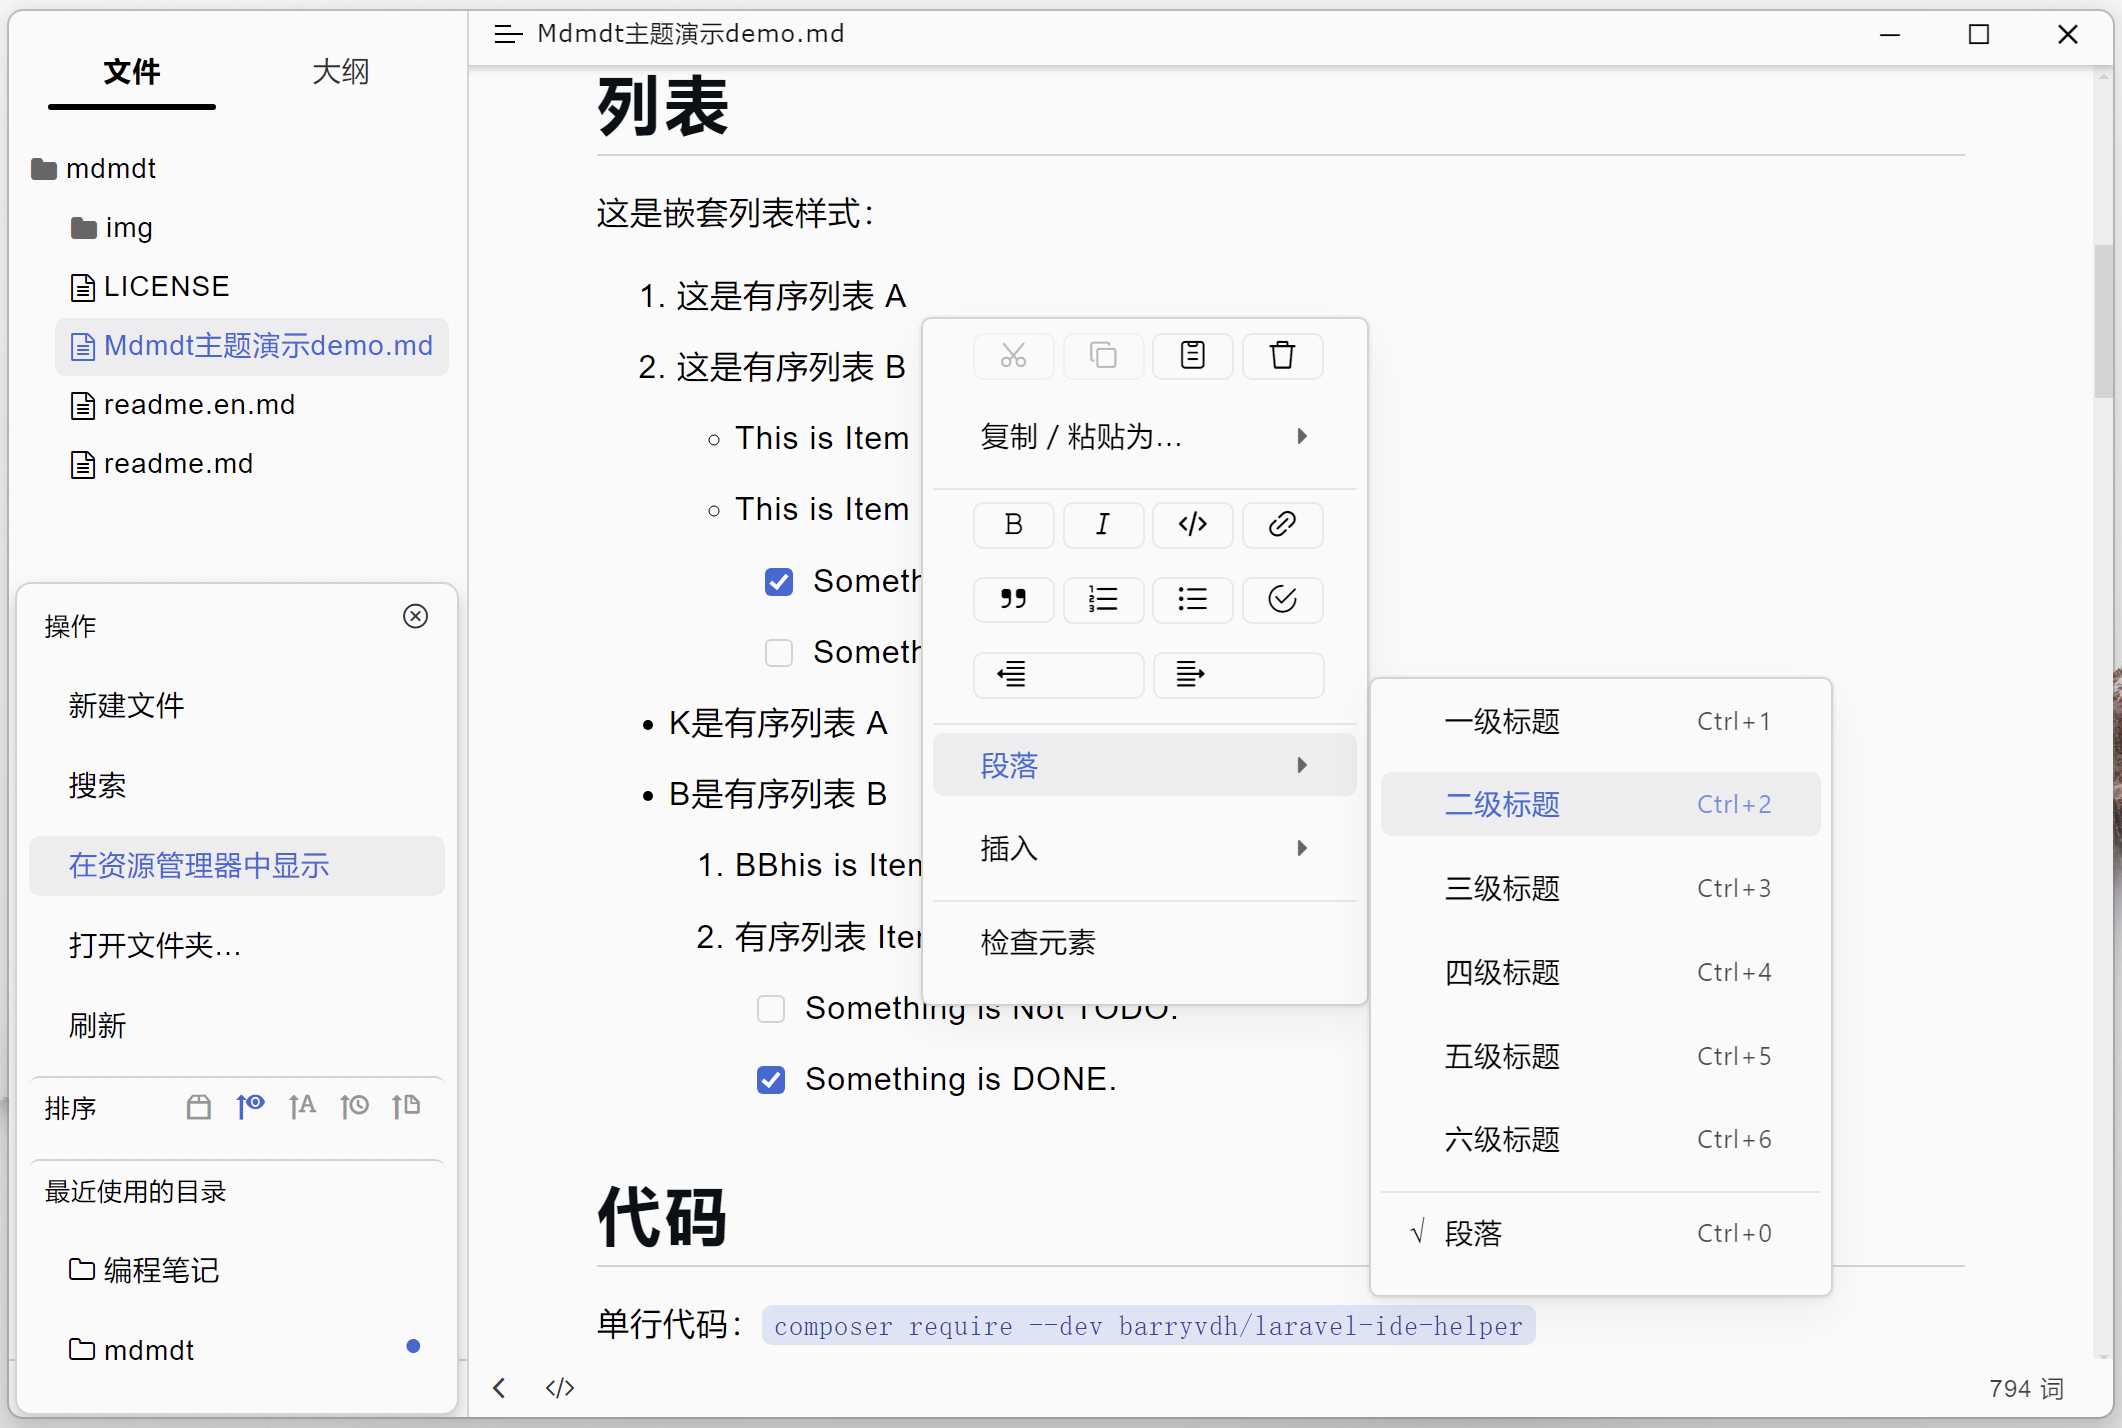The width and height of the screenshot is (2122, 1428).
Task: Click 搜索 in the 操作 panel
Action: [x=237, y=786]
